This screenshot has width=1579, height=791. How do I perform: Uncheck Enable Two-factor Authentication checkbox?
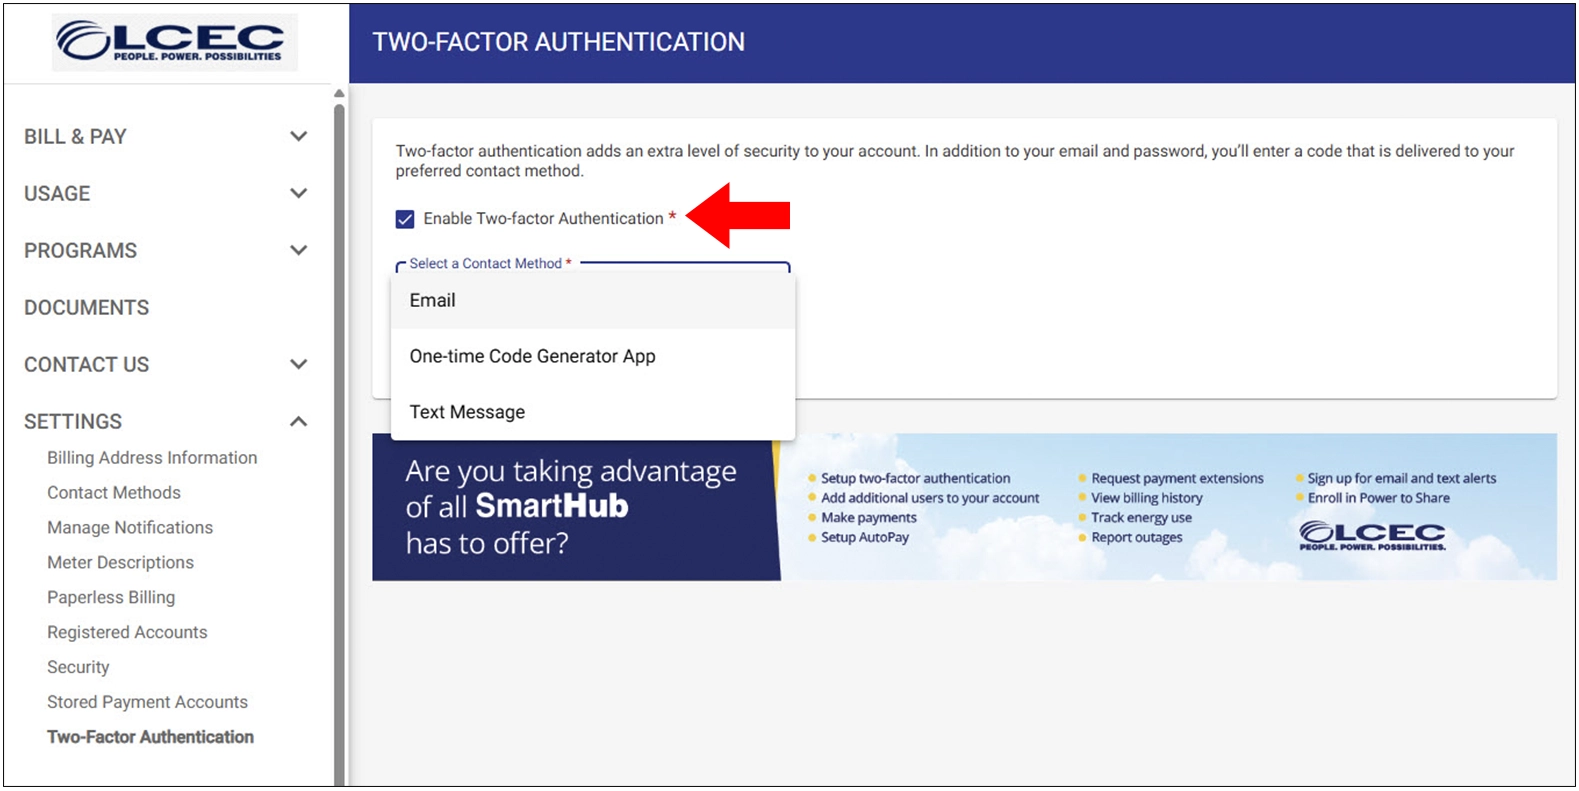point(405,219)
